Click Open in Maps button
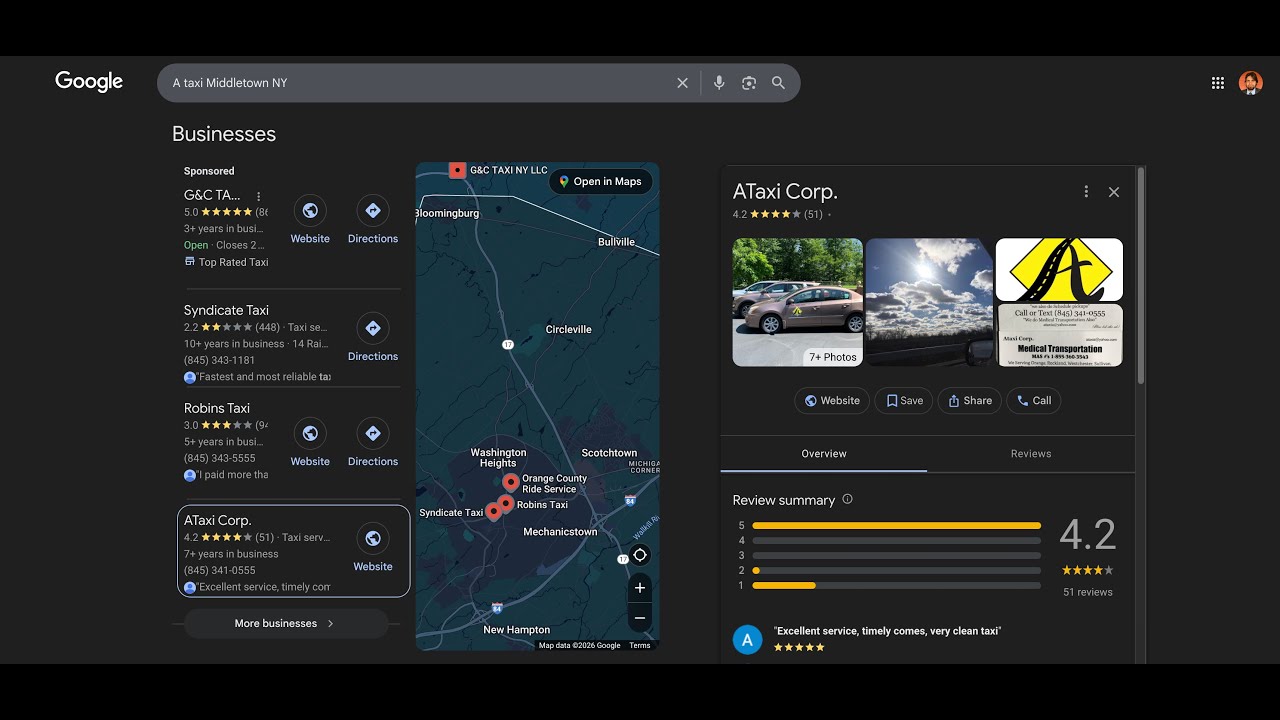The image size is (1280, 720). (x=601, y=181)
